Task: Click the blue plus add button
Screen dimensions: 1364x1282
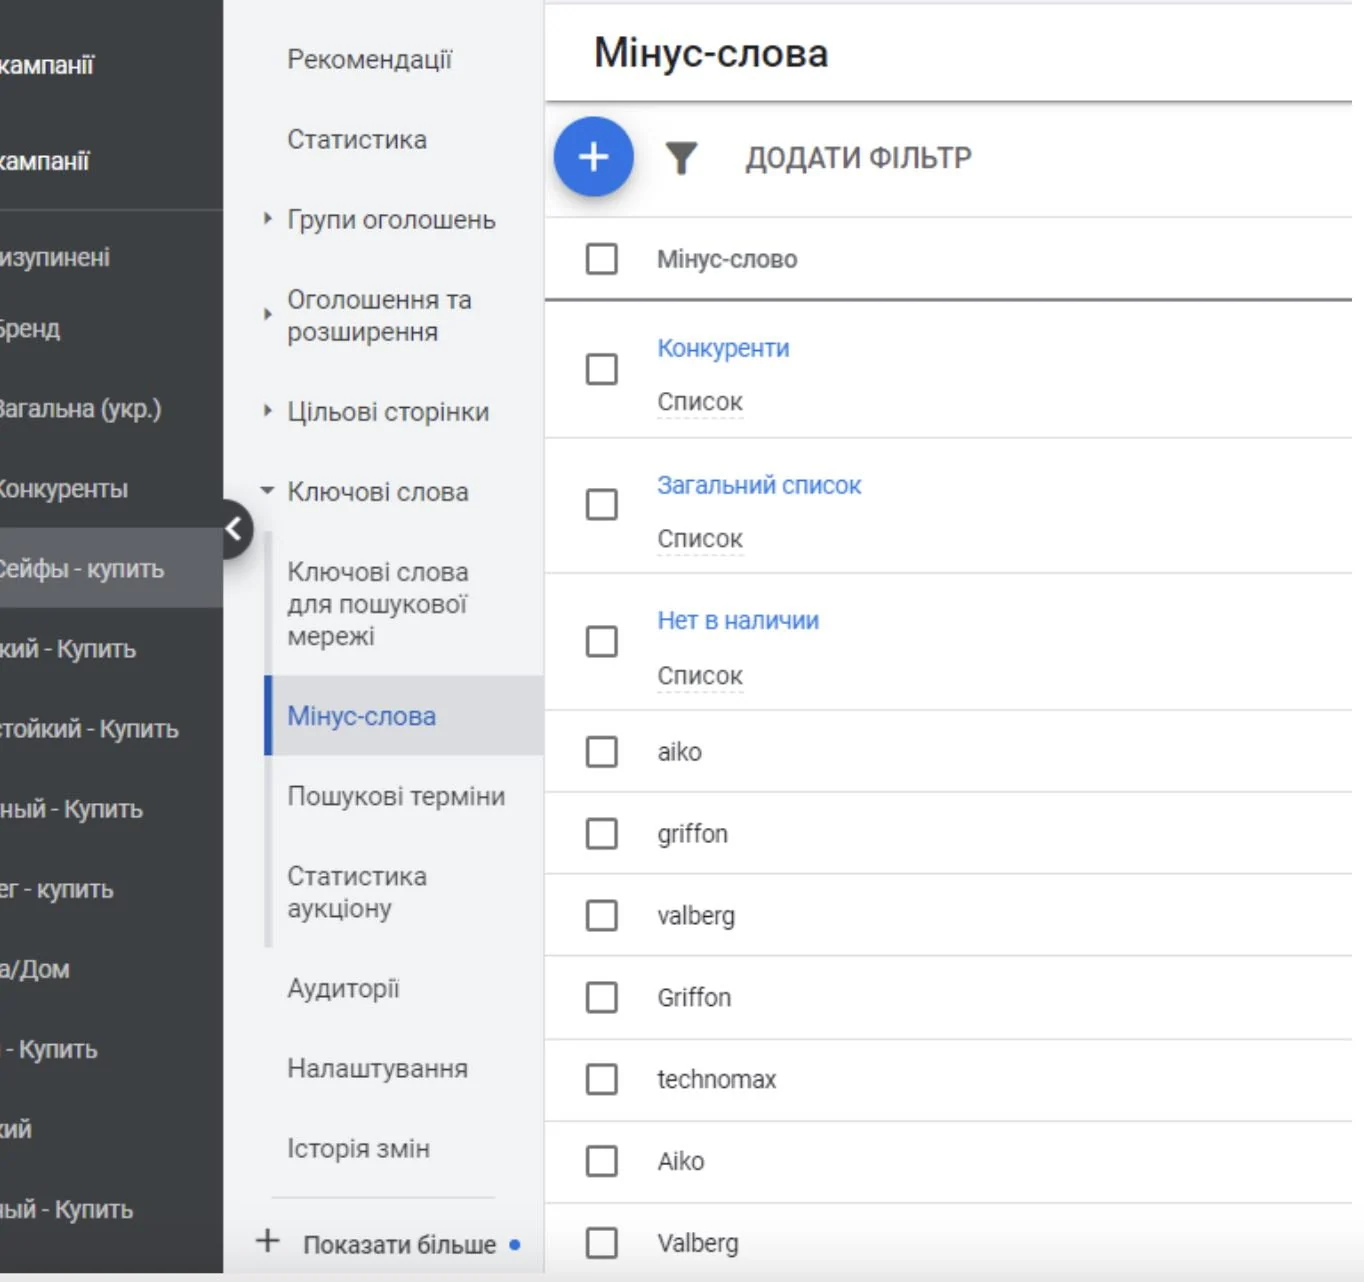Action: click(x=593, y=157)
